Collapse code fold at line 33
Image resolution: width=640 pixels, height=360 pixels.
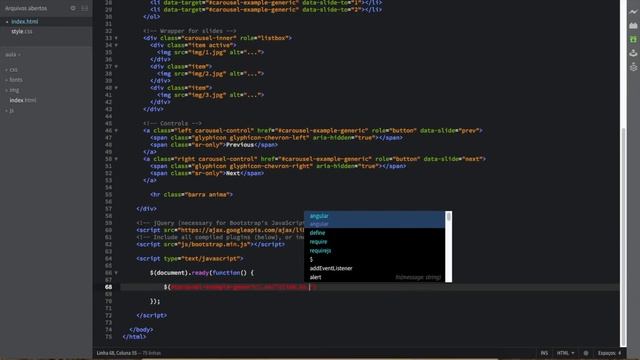point(116,38)
